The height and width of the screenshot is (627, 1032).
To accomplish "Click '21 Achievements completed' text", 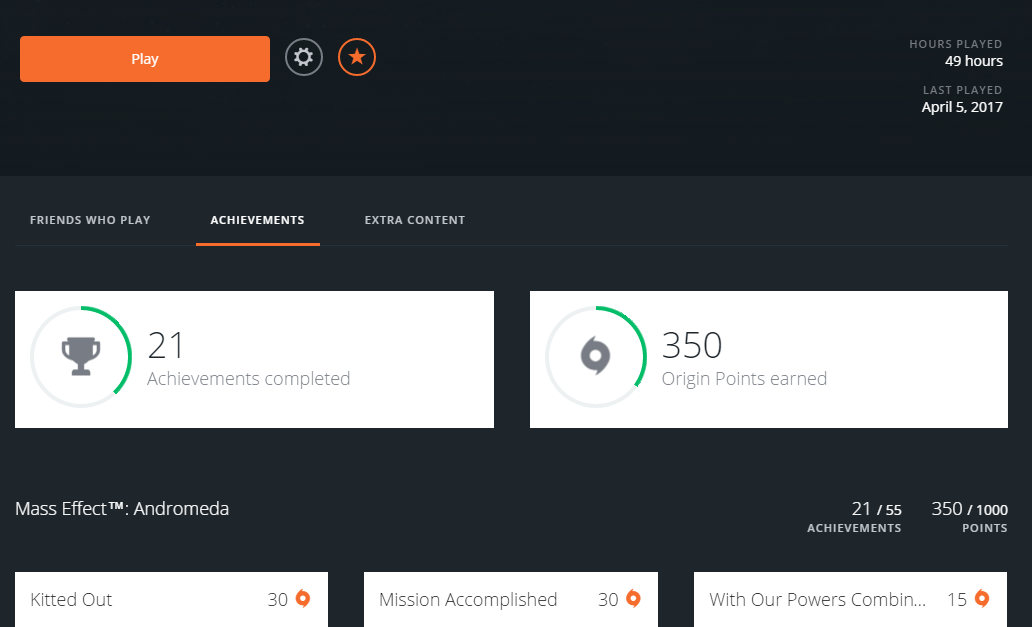I will tap(248, 359).
